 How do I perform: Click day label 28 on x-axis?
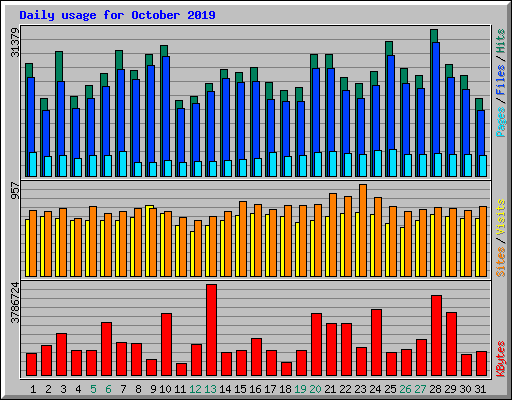(435, 389)
